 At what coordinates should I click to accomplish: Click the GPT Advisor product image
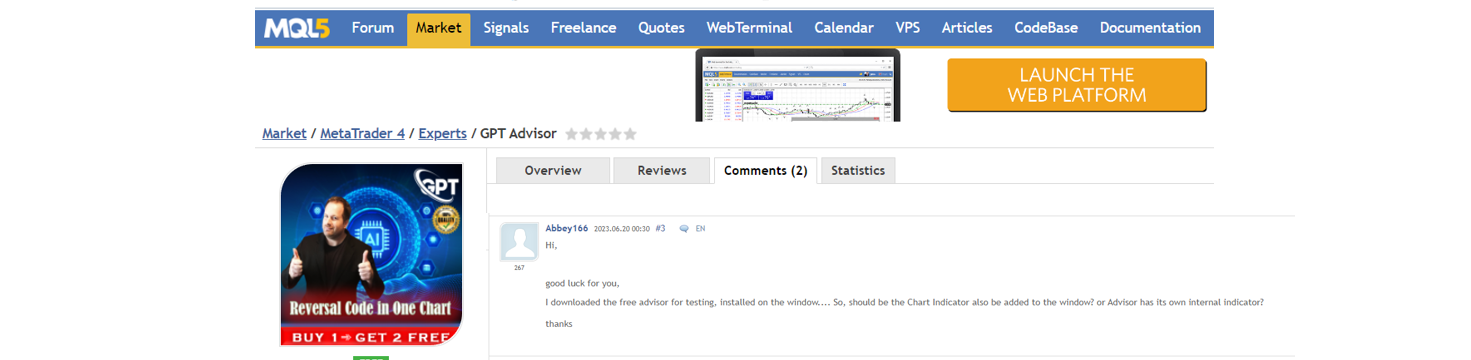tap(372, 255)
